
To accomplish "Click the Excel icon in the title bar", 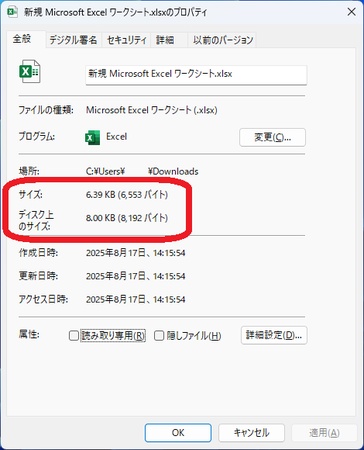I will pos(12,12).
